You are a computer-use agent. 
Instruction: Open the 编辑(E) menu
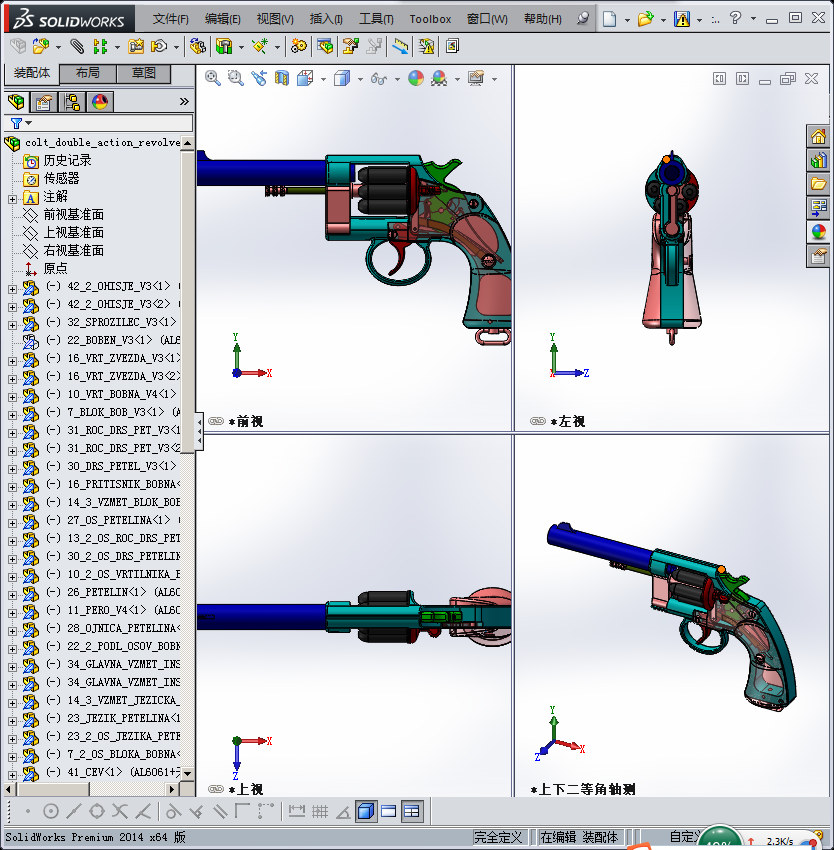222,19
